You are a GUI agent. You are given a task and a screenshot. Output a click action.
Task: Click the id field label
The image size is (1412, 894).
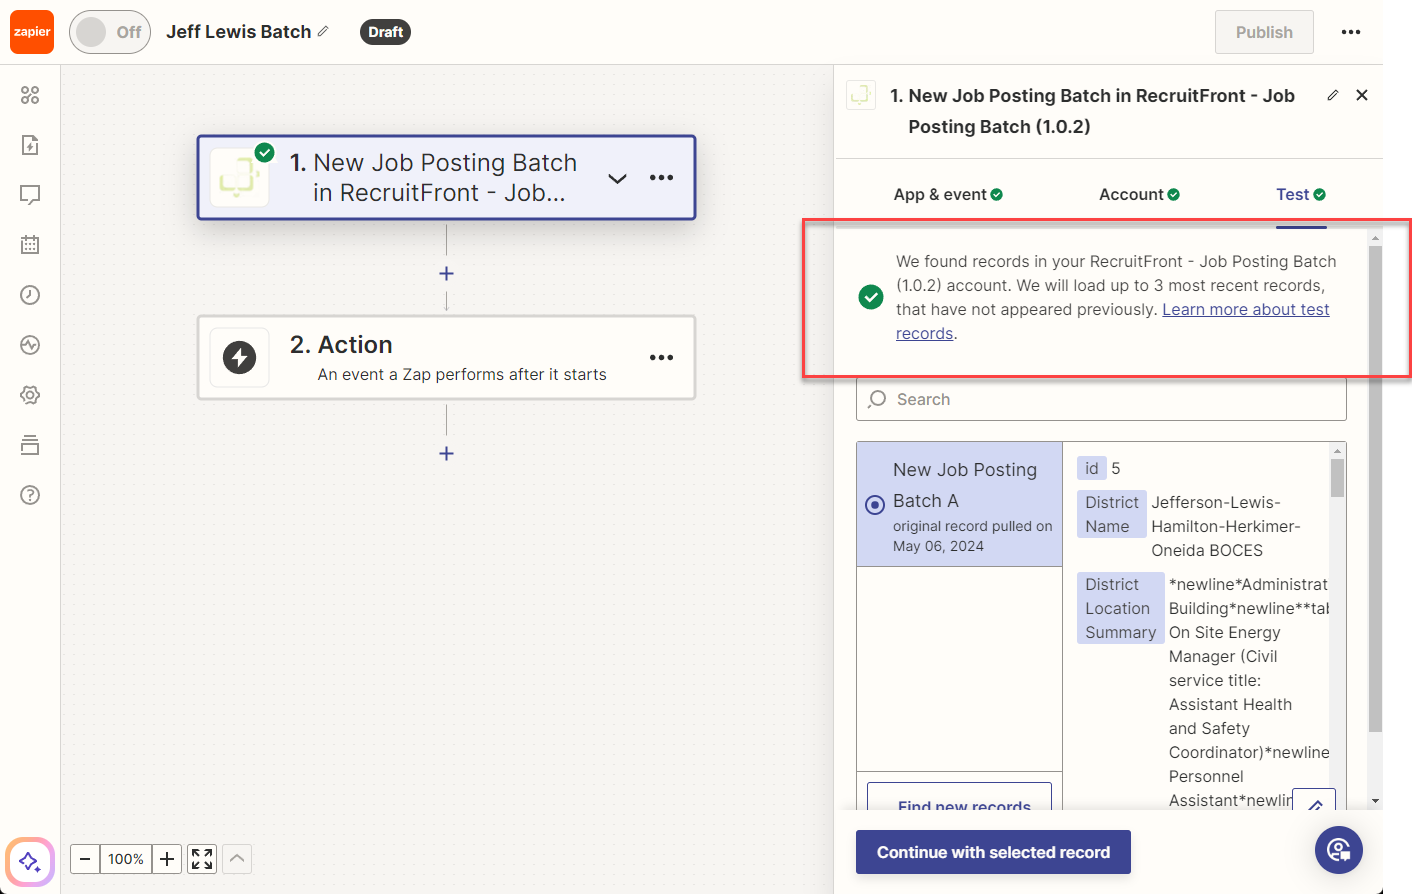[1091, 468]
